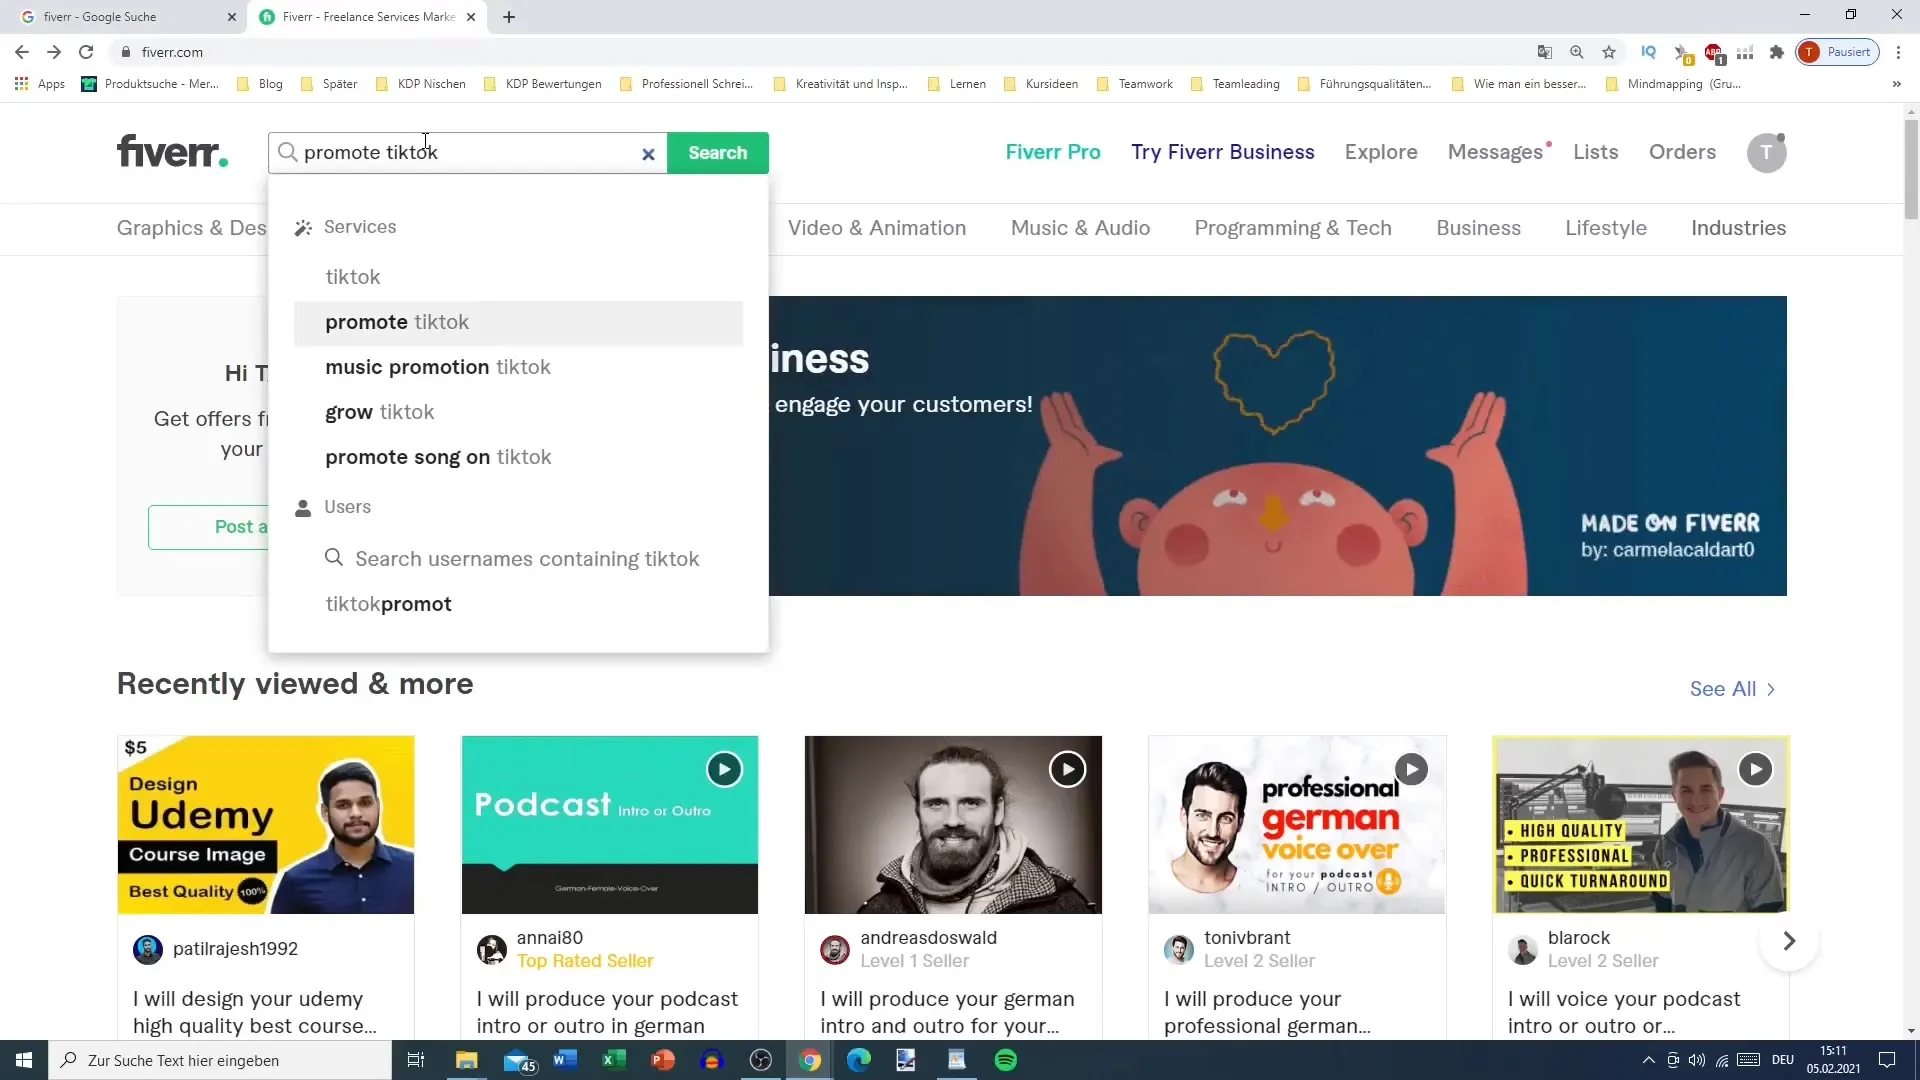Open the Music & Audio category
The image size is (1920, 1080).
pos(1080,228)
